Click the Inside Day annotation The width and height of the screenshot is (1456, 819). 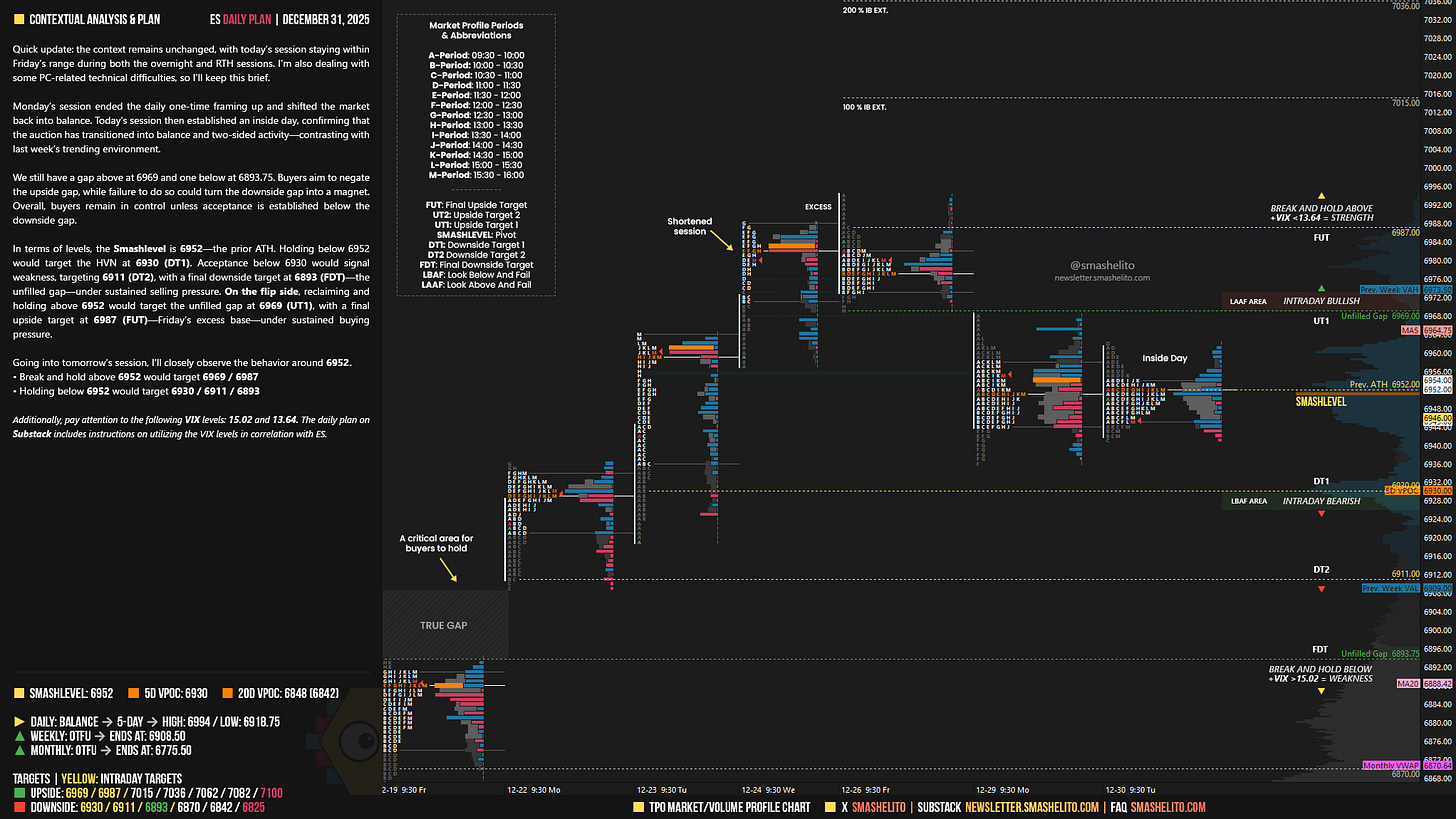tap(1165, 357)
